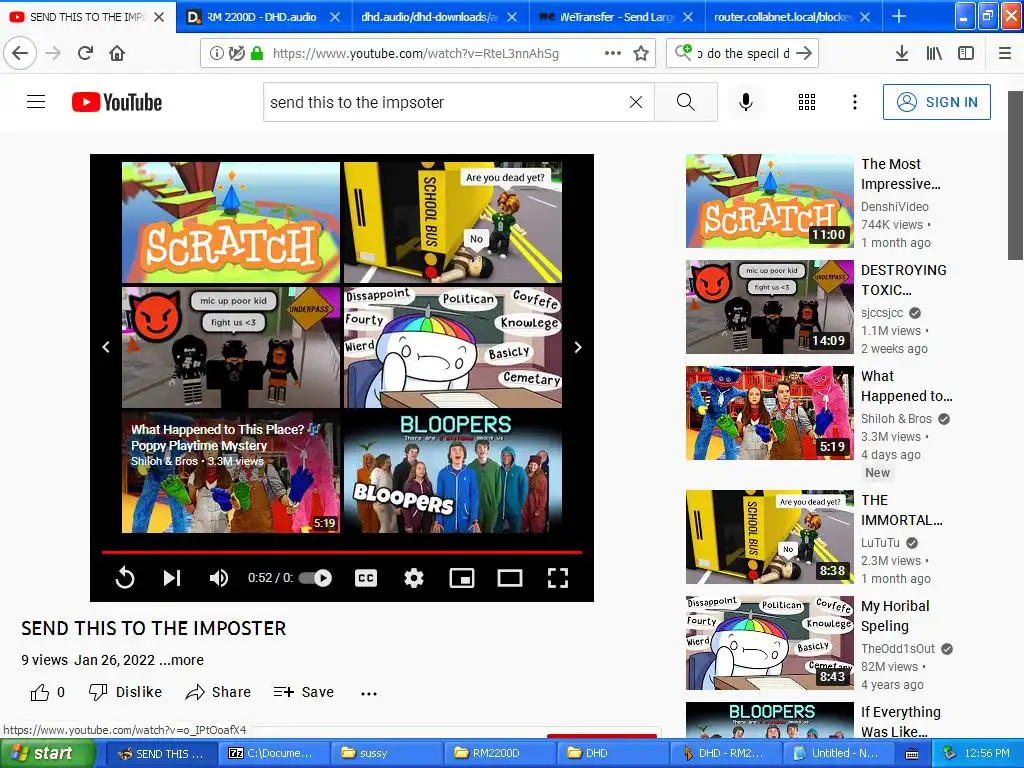1024x768 pixels.
Task: Switch to sussy folder in taskbar
Action: click(385, 754)
